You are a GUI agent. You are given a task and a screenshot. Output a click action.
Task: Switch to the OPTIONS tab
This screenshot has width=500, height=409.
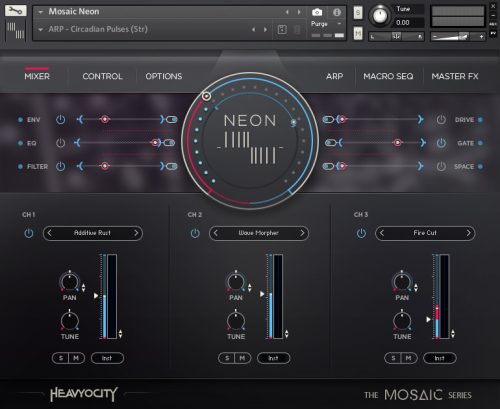pos(164,76)
